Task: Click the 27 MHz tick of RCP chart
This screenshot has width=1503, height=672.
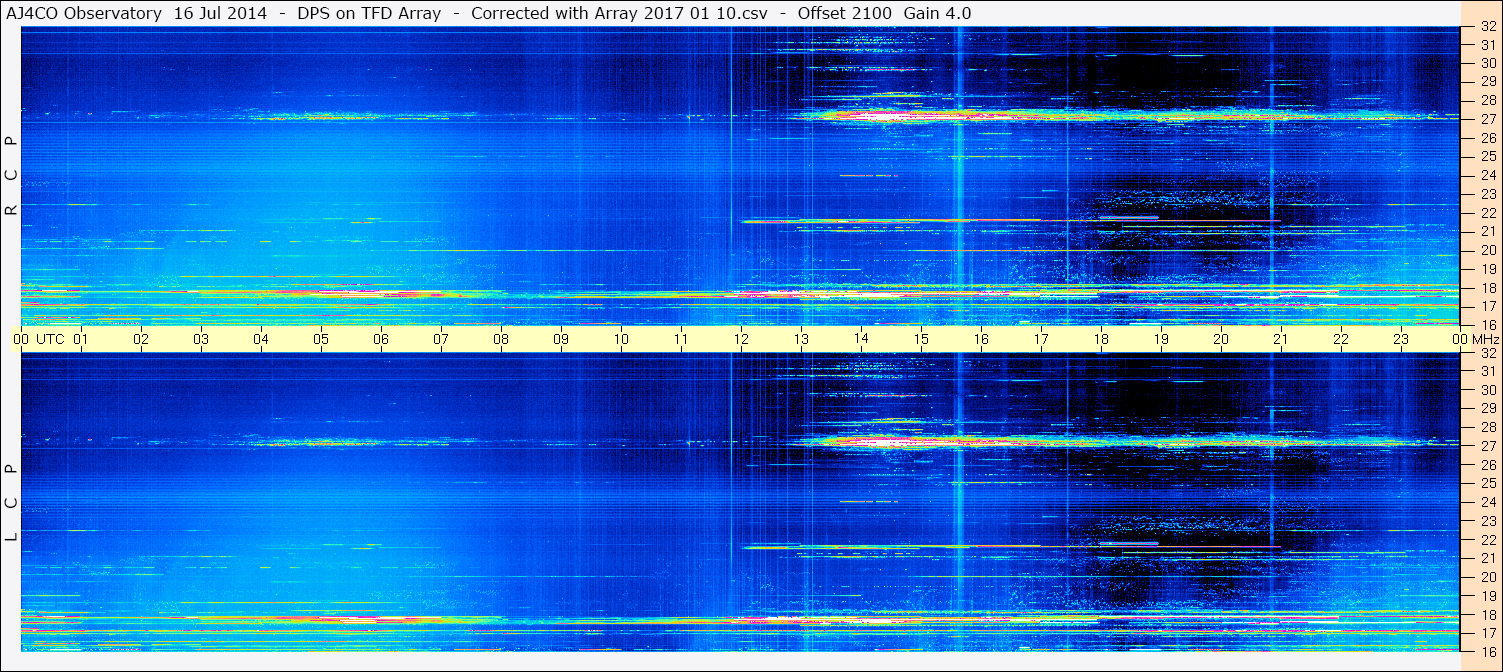Action: tap(1488, 119)
